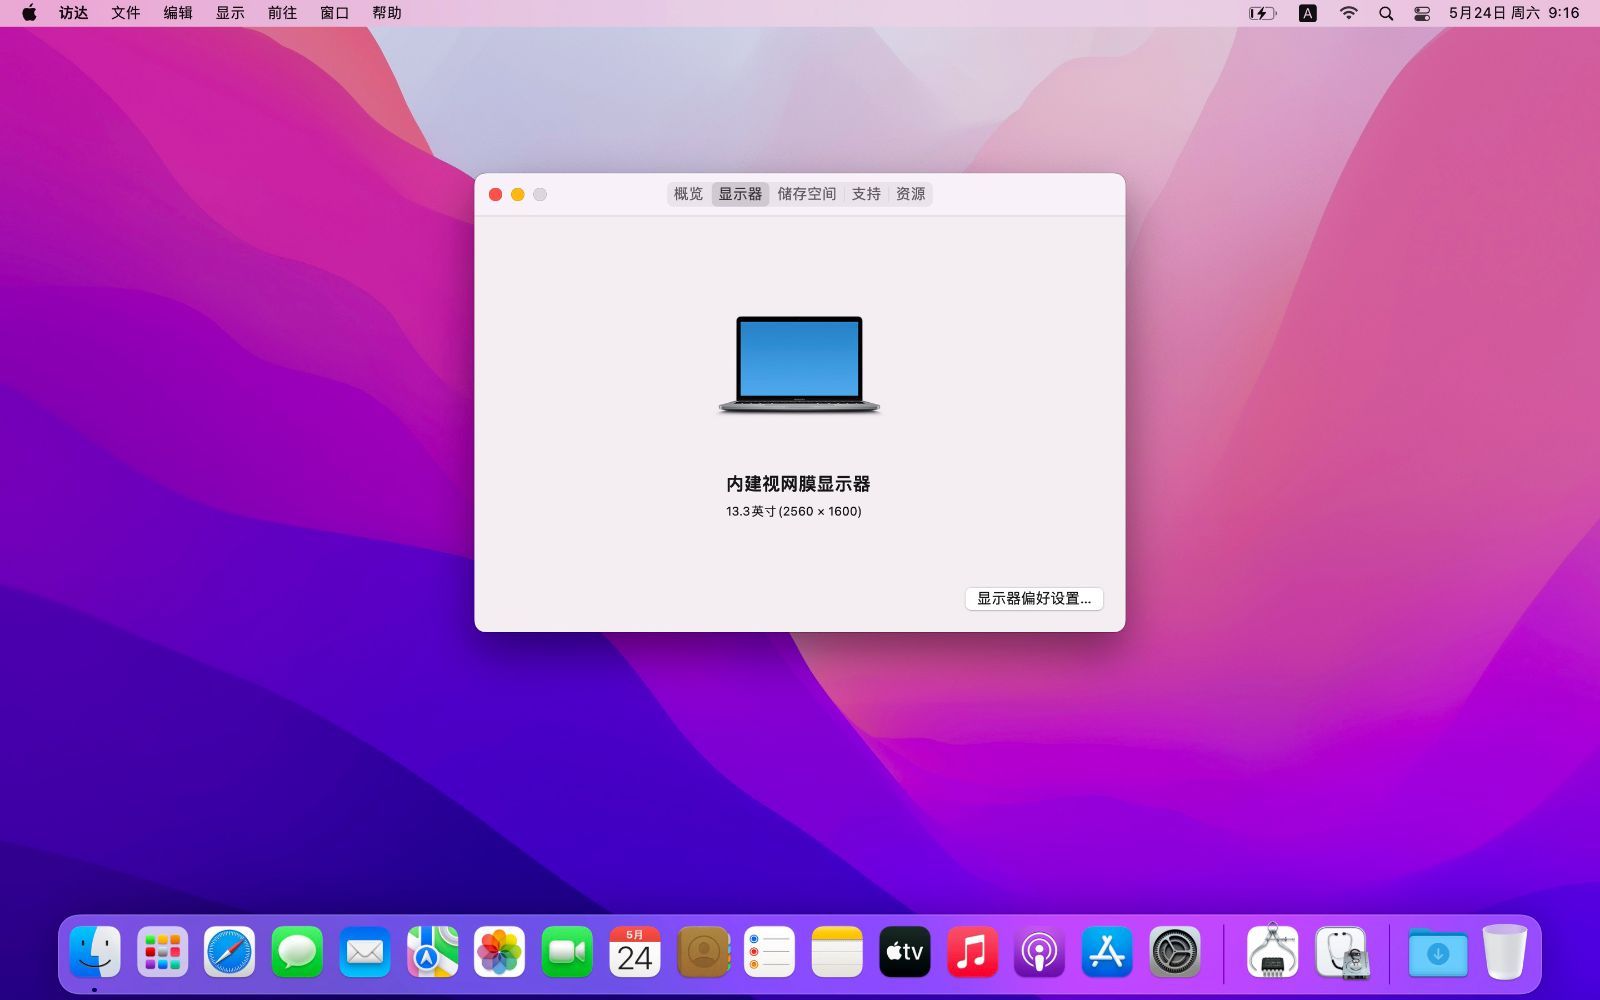Open the 窗口 menu

334,13
